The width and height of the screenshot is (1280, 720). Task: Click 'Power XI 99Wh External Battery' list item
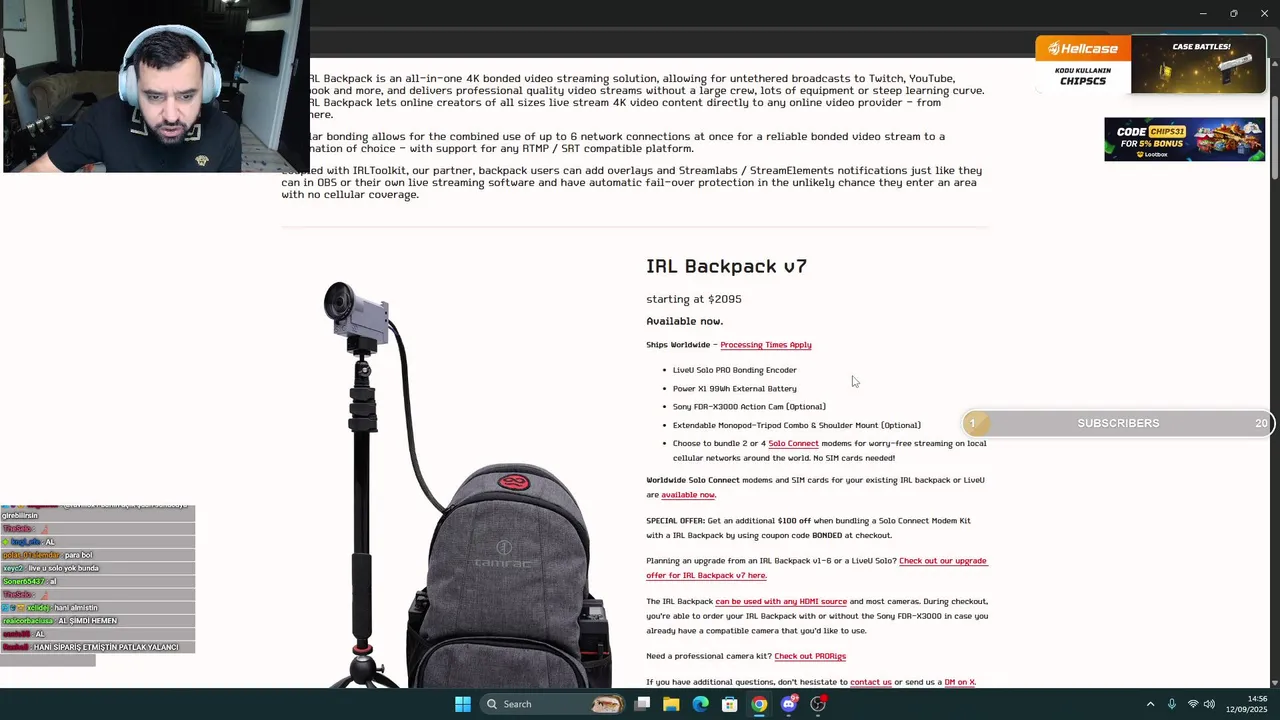coord(735,389)
